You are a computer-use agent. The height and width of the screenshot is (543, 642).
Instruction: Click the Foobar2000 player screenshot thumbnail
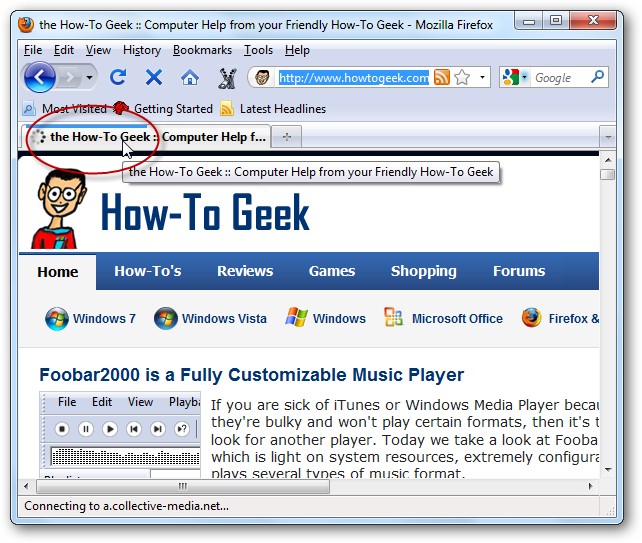click(x=120, y=435)
